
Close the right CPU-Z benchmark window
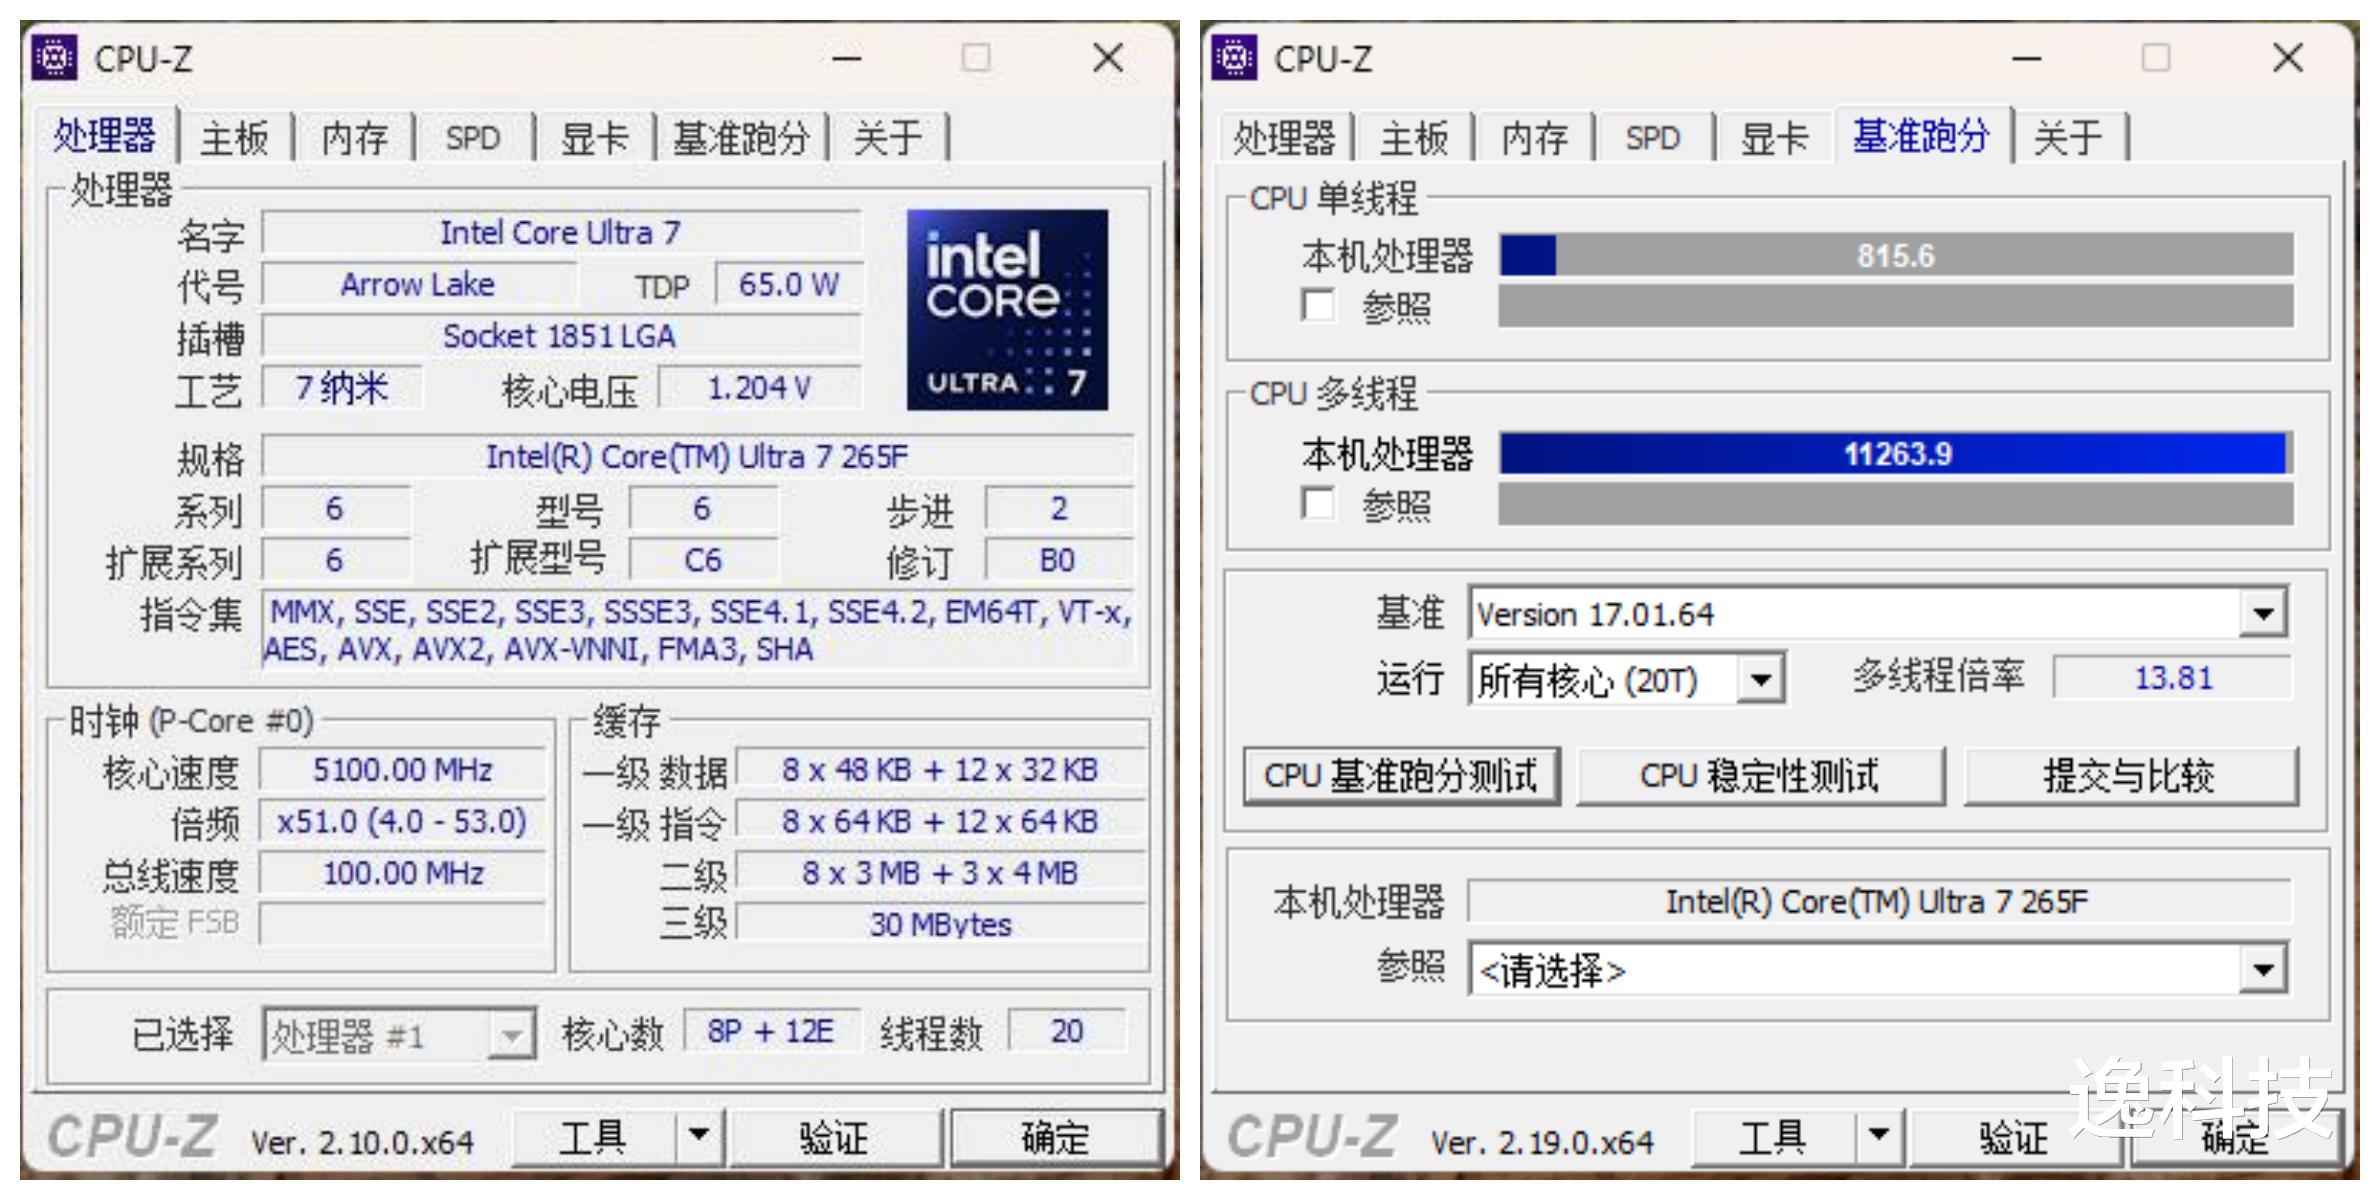(x=2288, y=58)
